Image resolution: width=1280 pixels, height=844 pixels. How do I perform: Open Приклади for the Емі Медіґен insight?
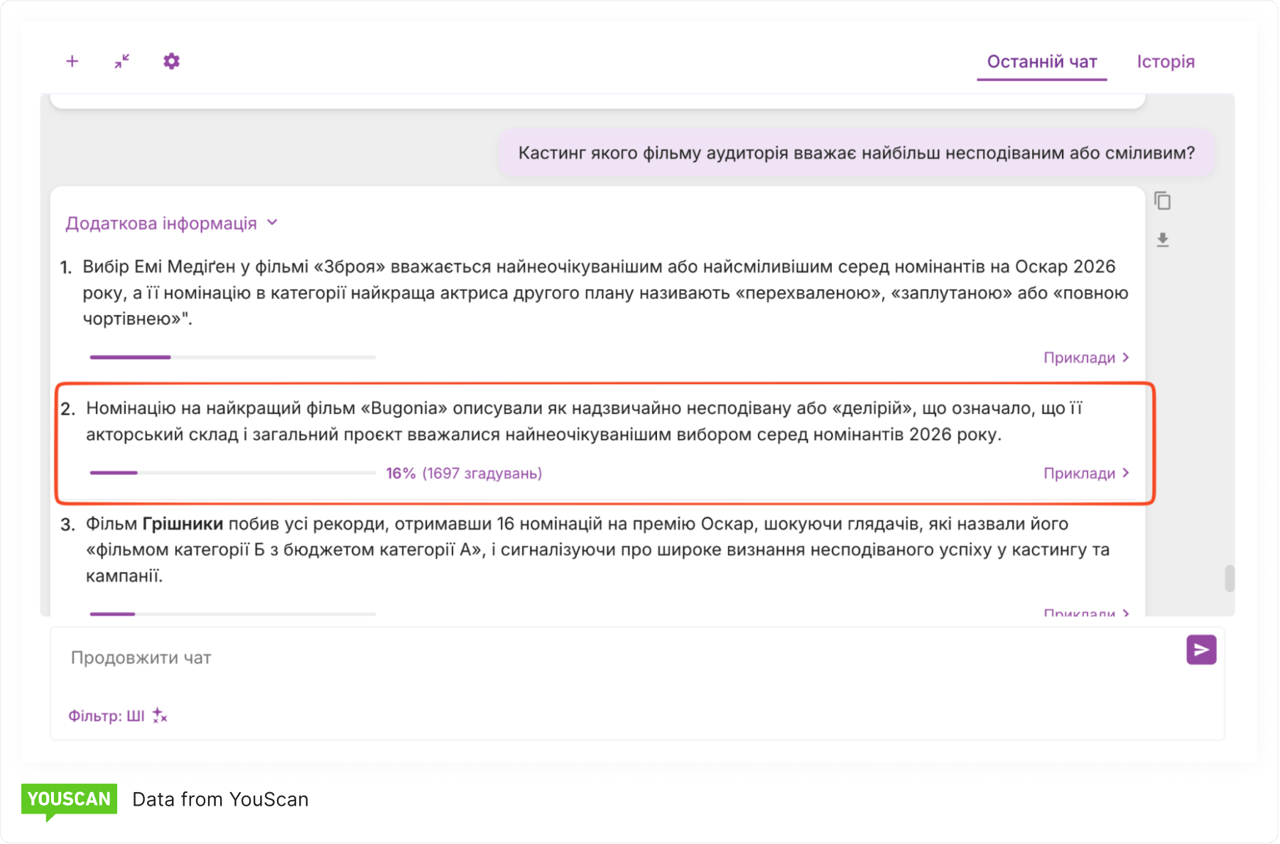[1086, 357]
